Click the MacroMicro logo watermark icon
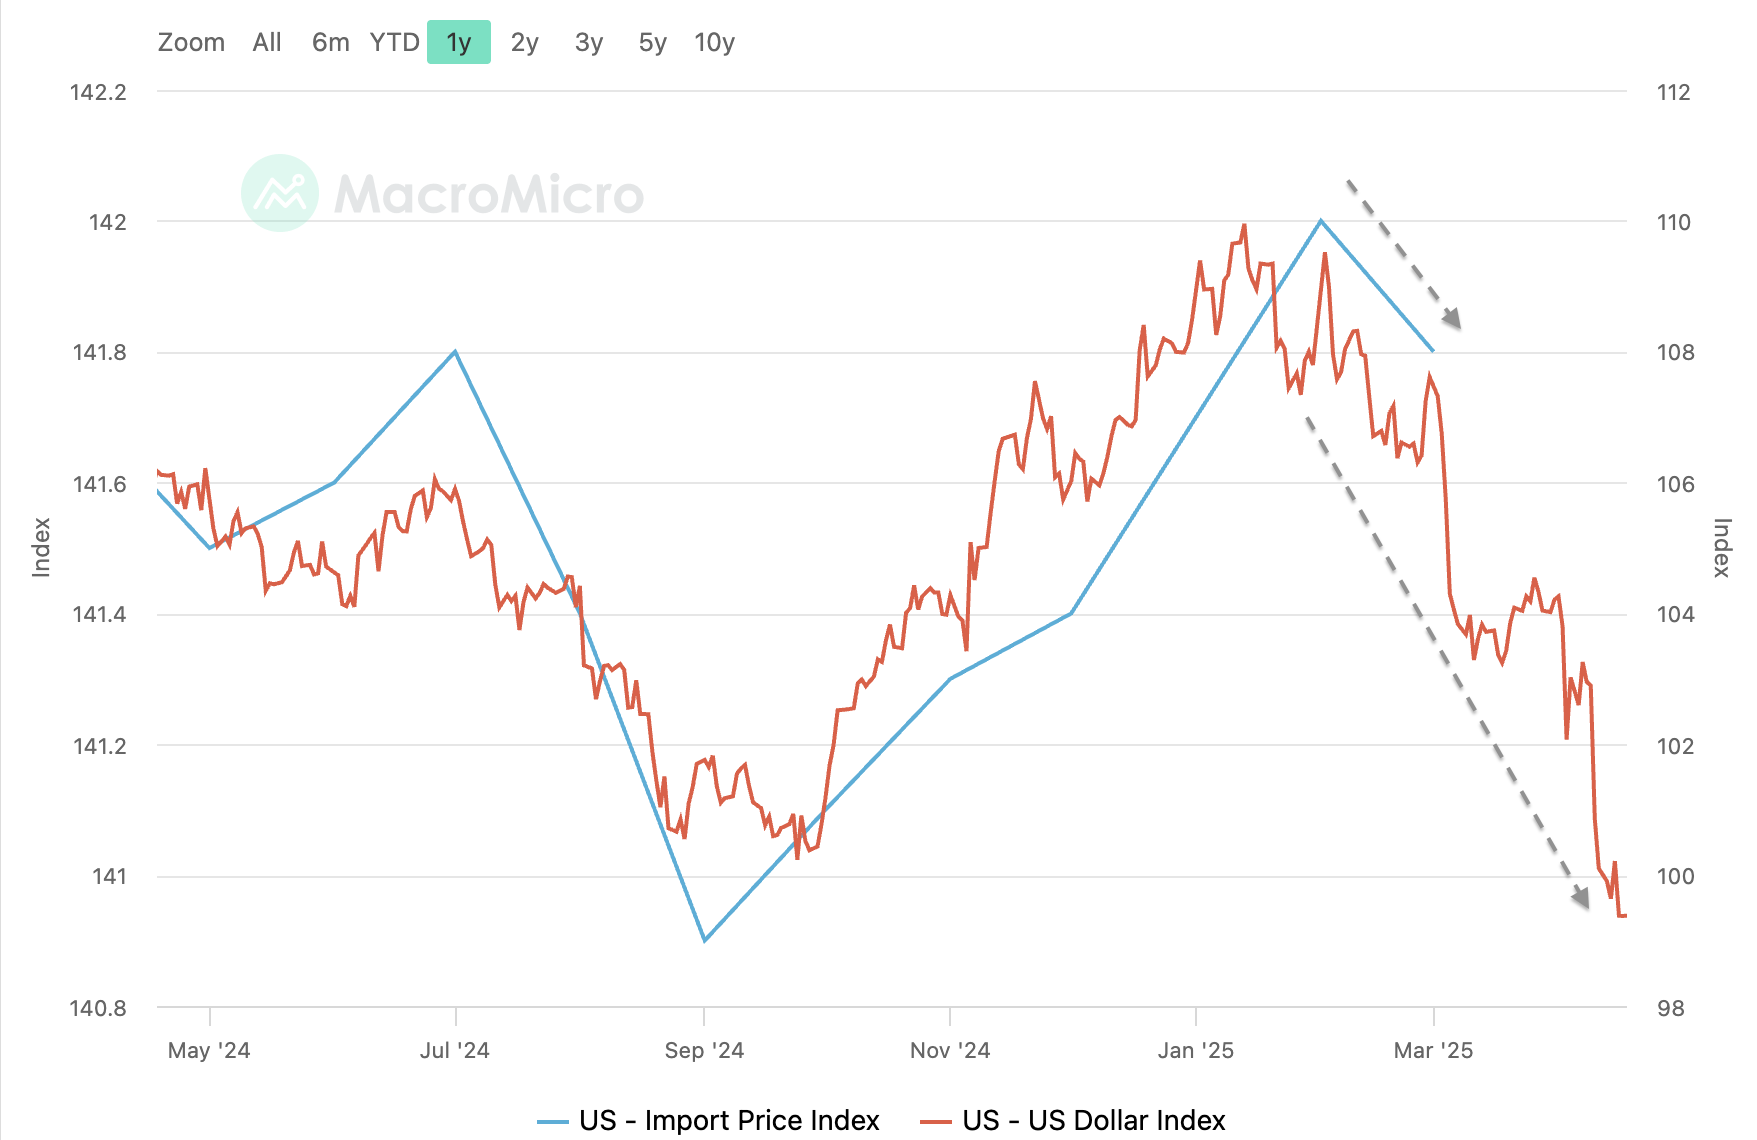Screen dimensions: 1757x1140 click(x=280, y=193)
